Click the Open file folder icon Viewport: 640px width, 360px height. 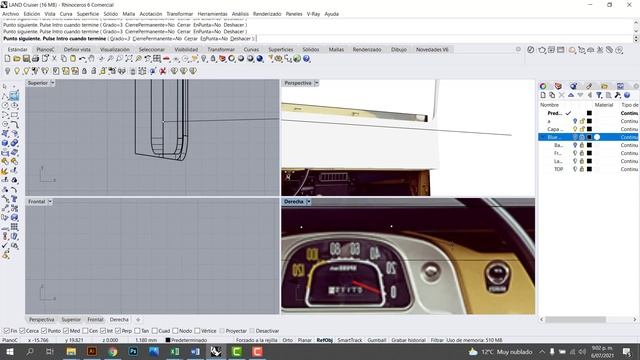(17, 59)
